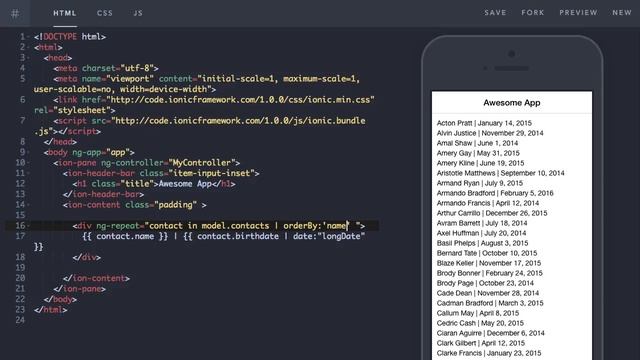Select Acton Pratt contact row
Viewport: 640px width, 360px height.
click(484, 123)
